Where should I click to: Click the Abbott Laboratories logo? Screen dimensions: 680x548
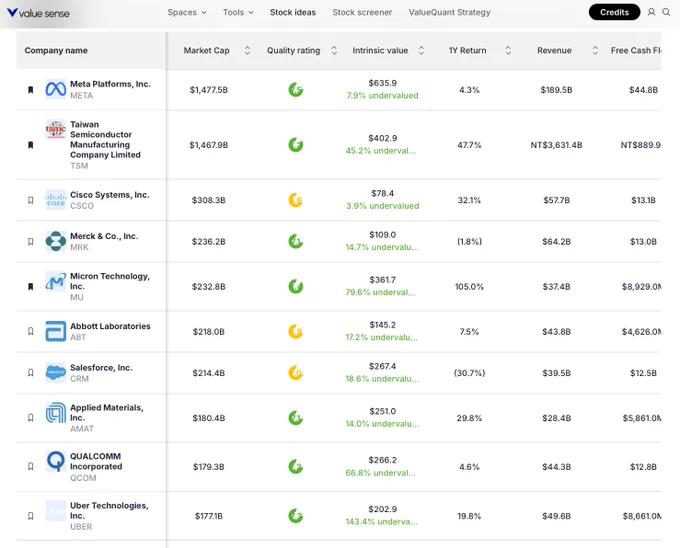[56, 331]
